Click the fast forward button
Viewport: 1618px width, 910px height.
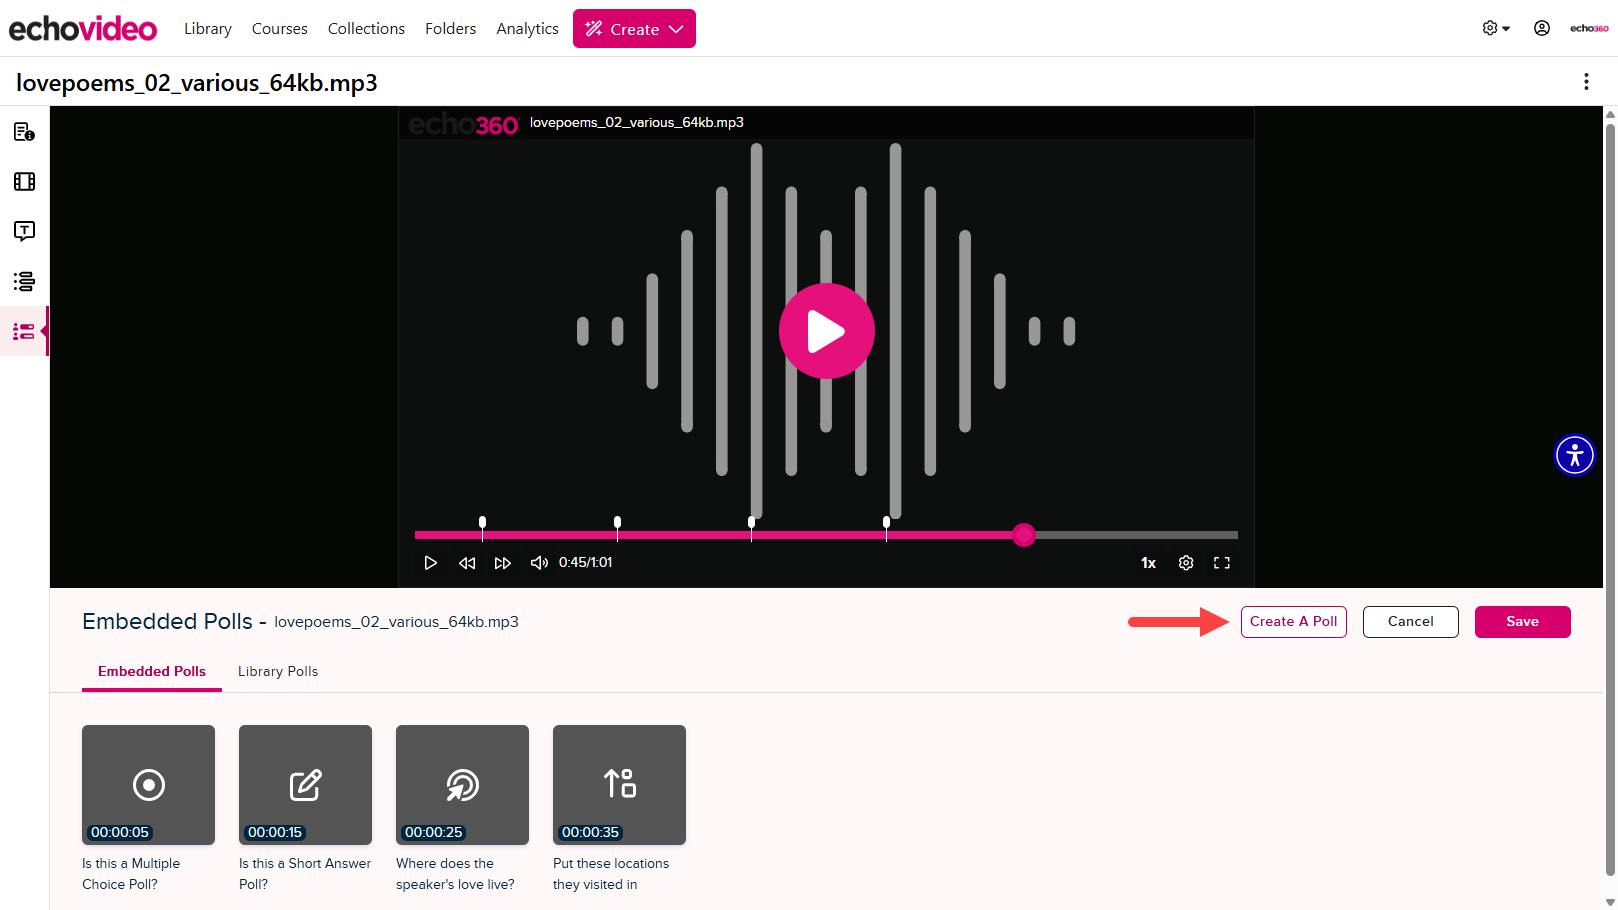click(502, 563)
